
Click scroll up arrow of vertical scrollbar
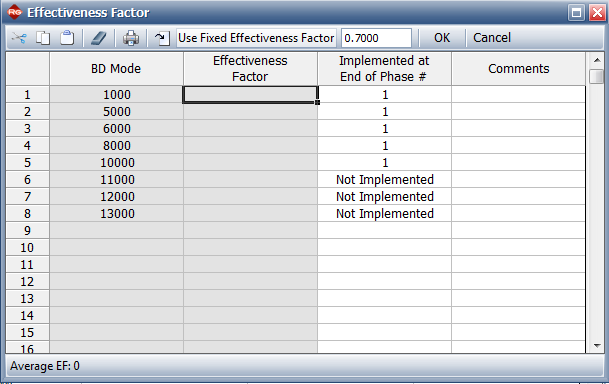coord(597,60)
